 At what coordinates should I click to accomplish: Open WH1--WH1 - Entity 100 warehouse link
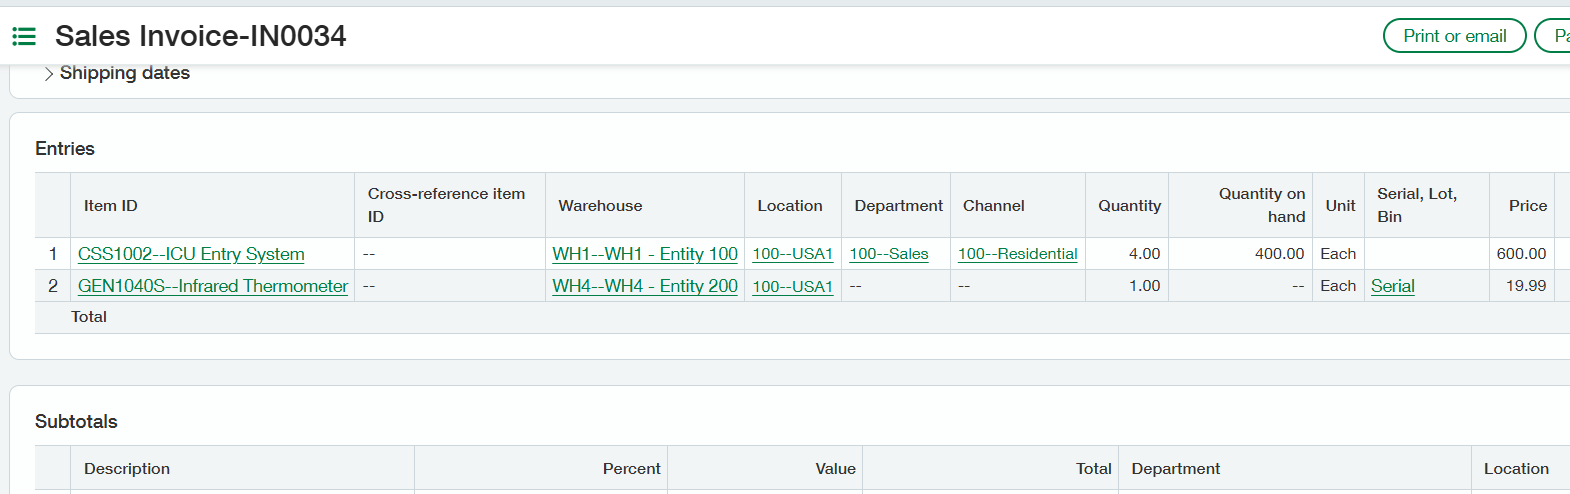pyautogui.click(x=645, y=254)
